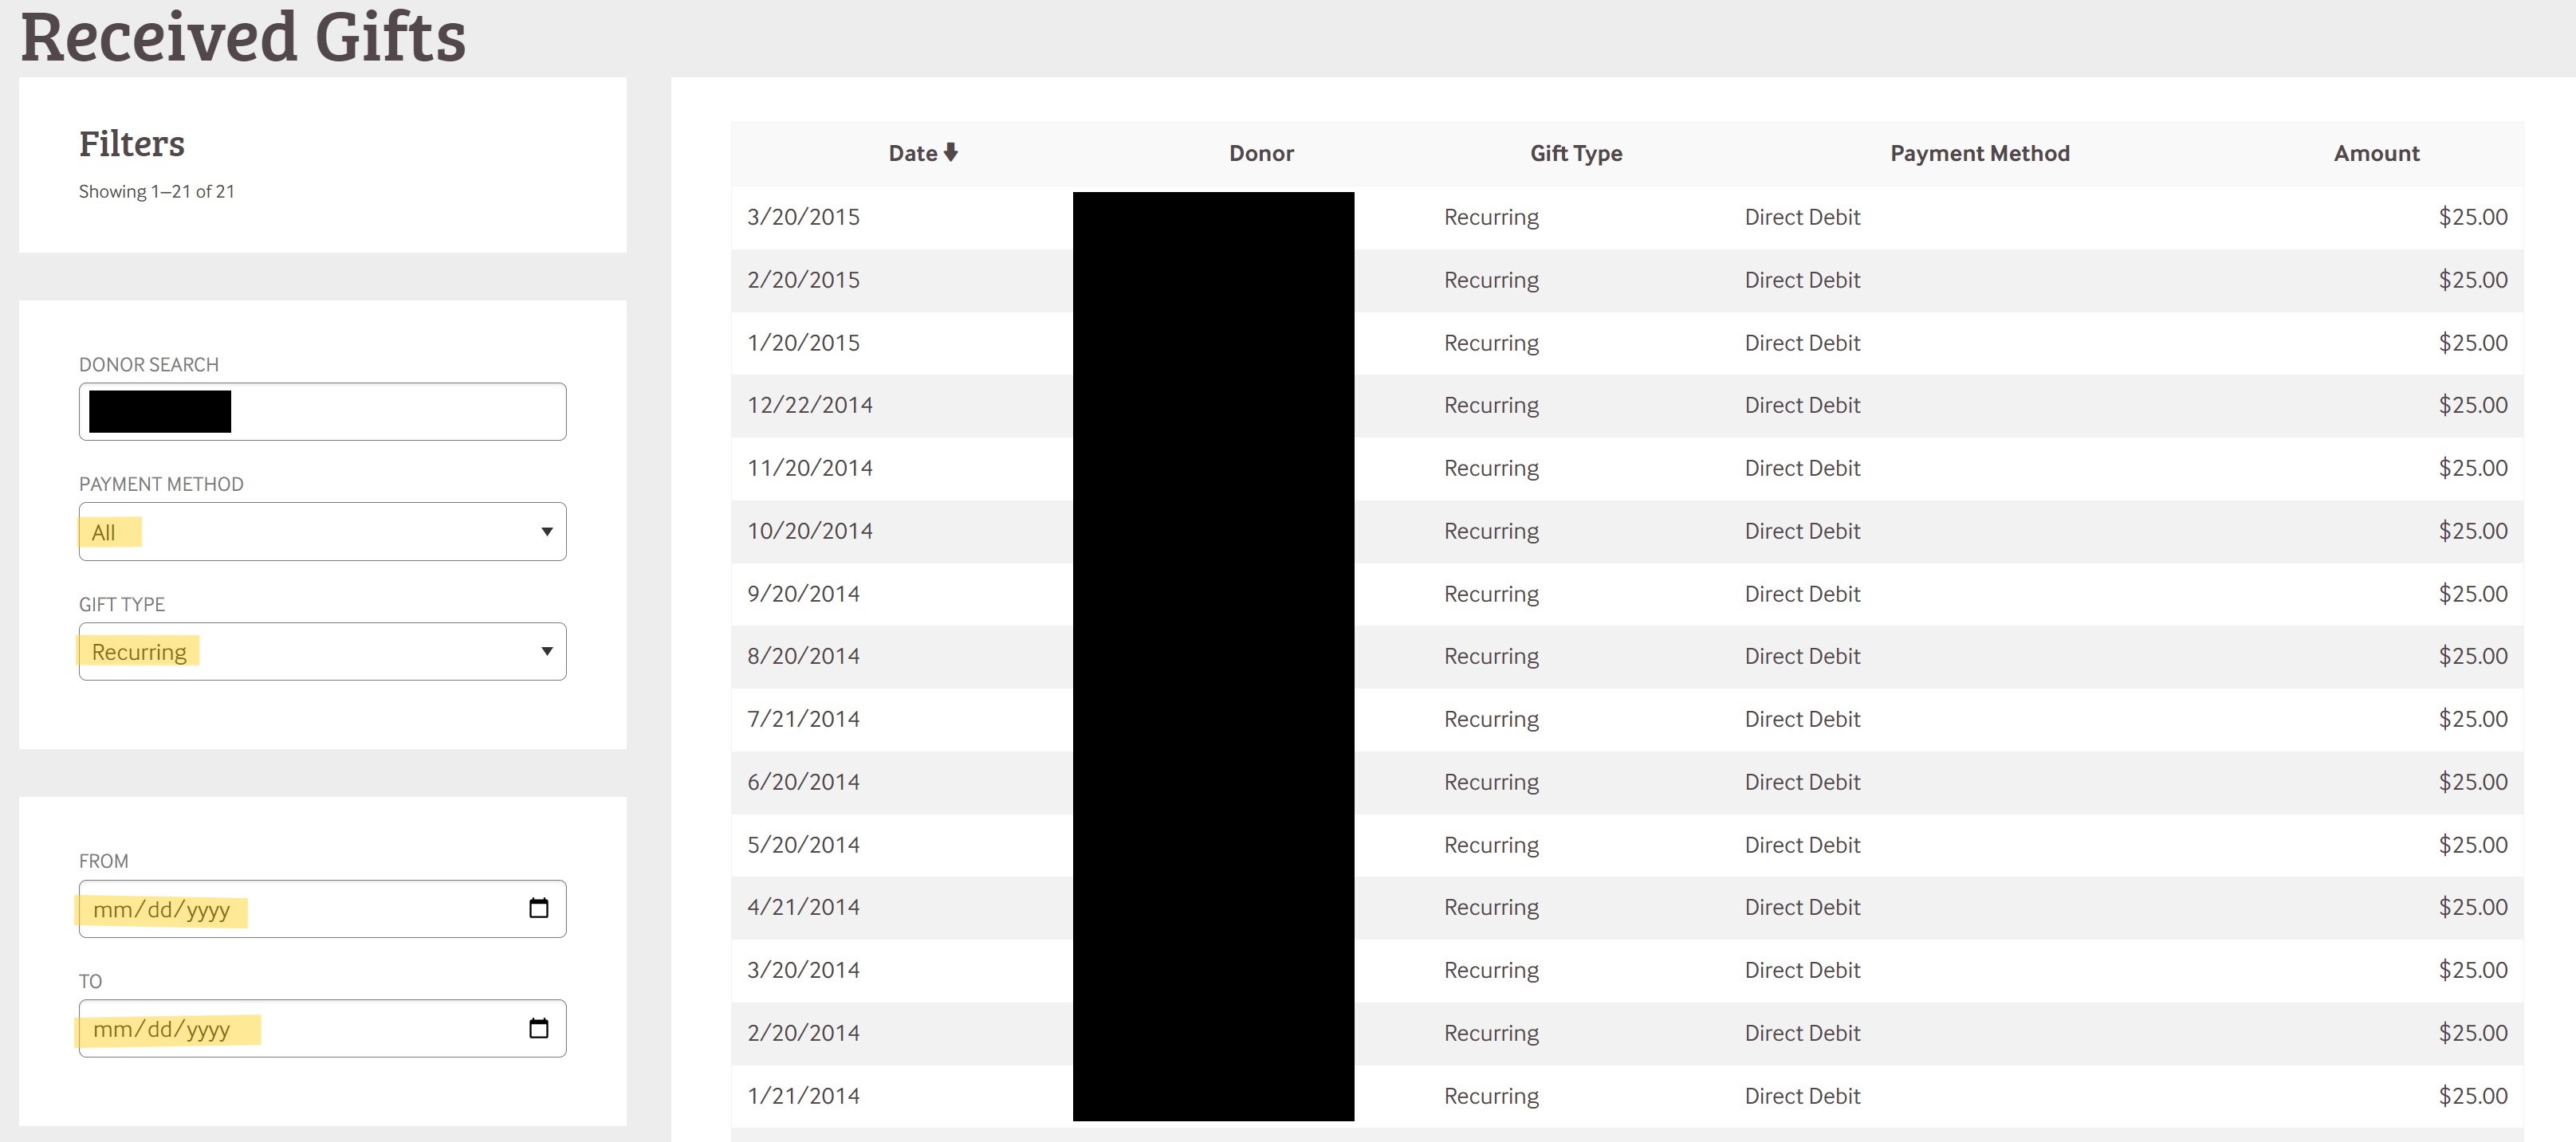
Task: Sort by the Payment Method column header
Action: tap(1979, 153)
